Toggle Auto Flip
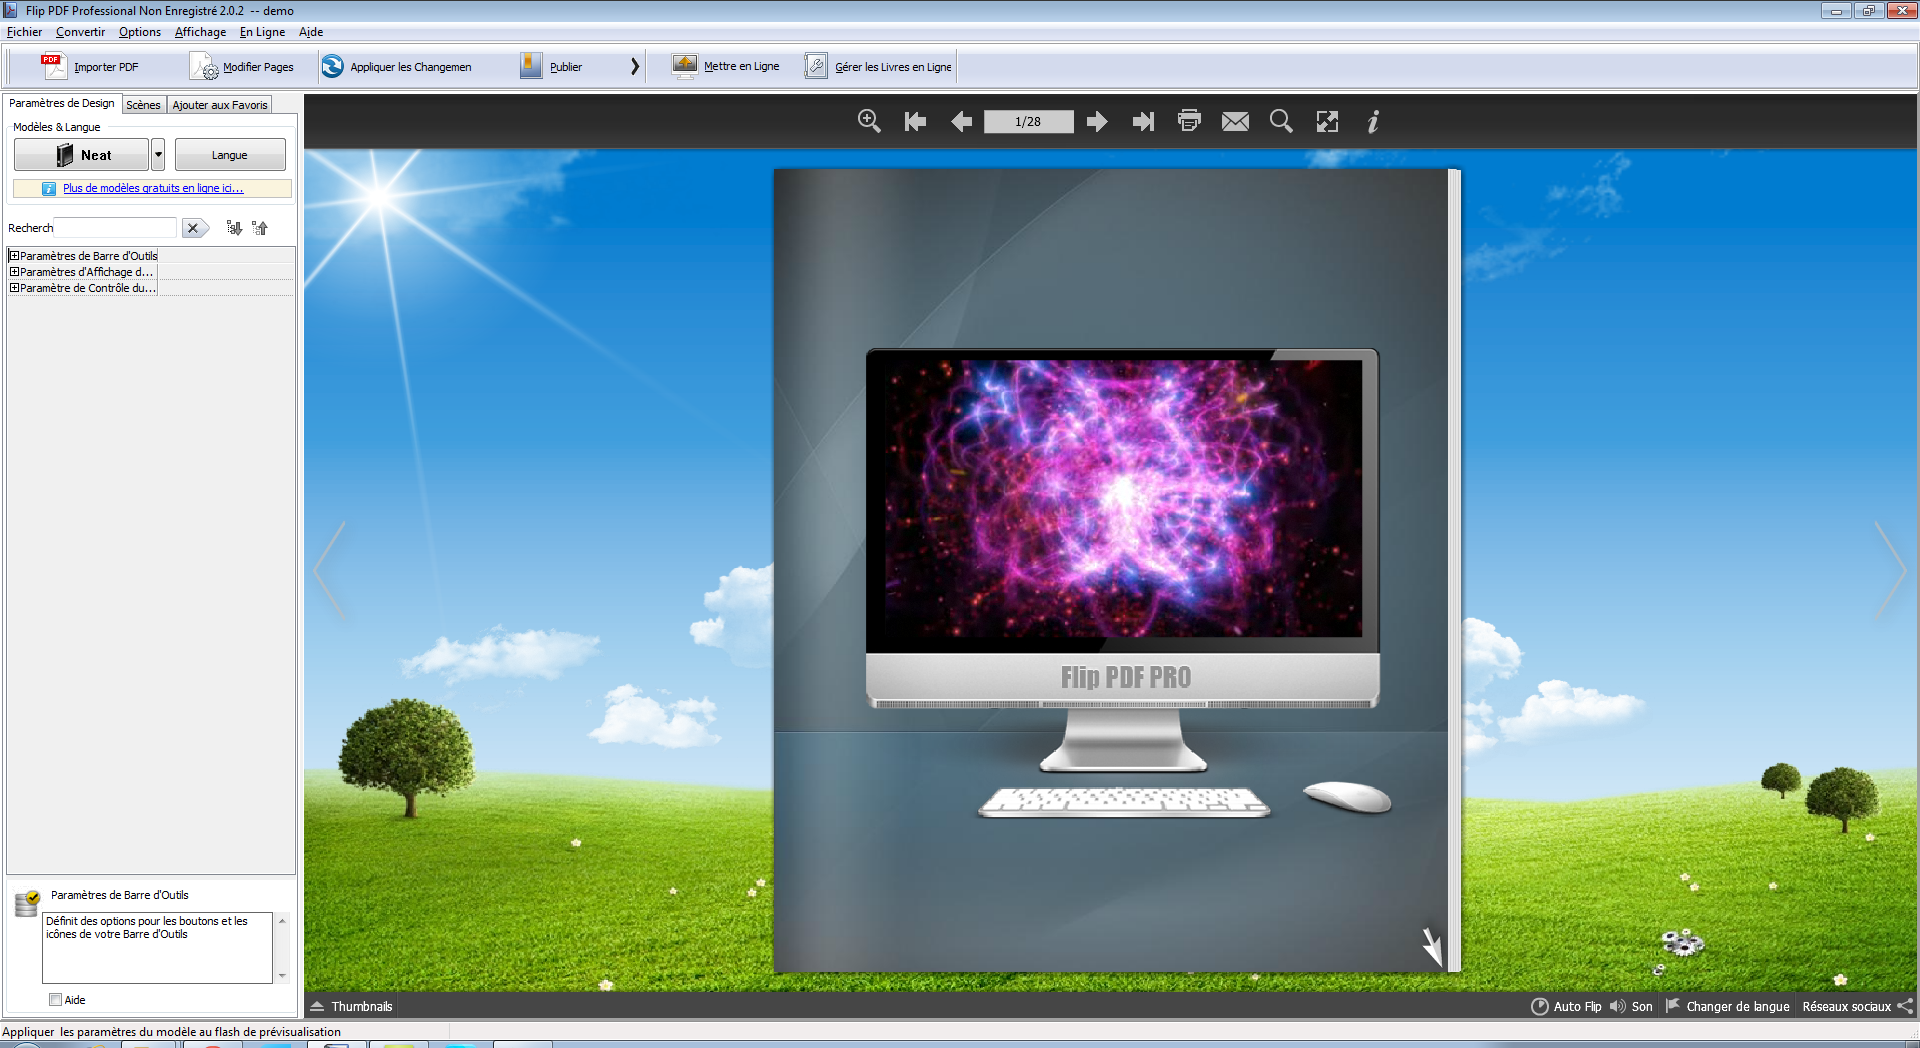The width and height of the screenshot is (1920, 1048). click(x=1566, y=1007)
